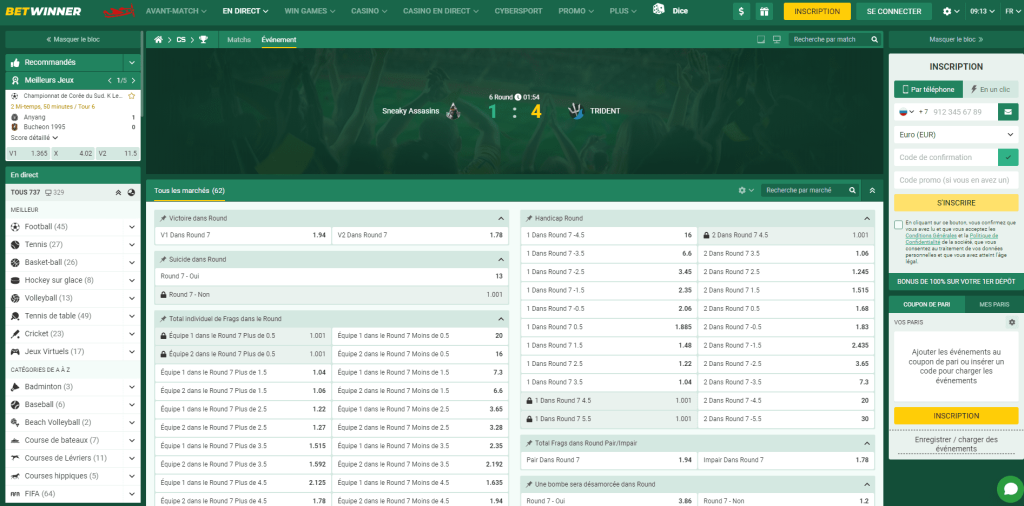Click Enregistrer / charger des événements

[x=956, y=444]
